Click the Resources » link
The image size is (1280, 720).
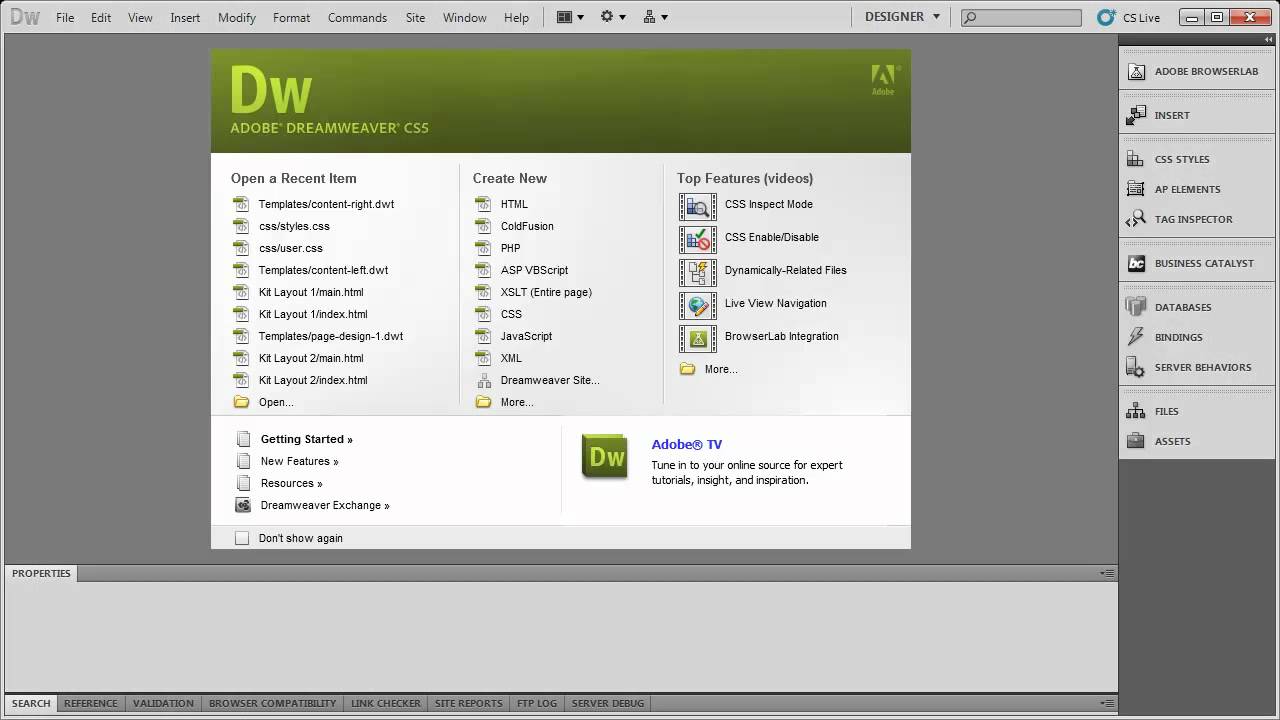point(291,483)
